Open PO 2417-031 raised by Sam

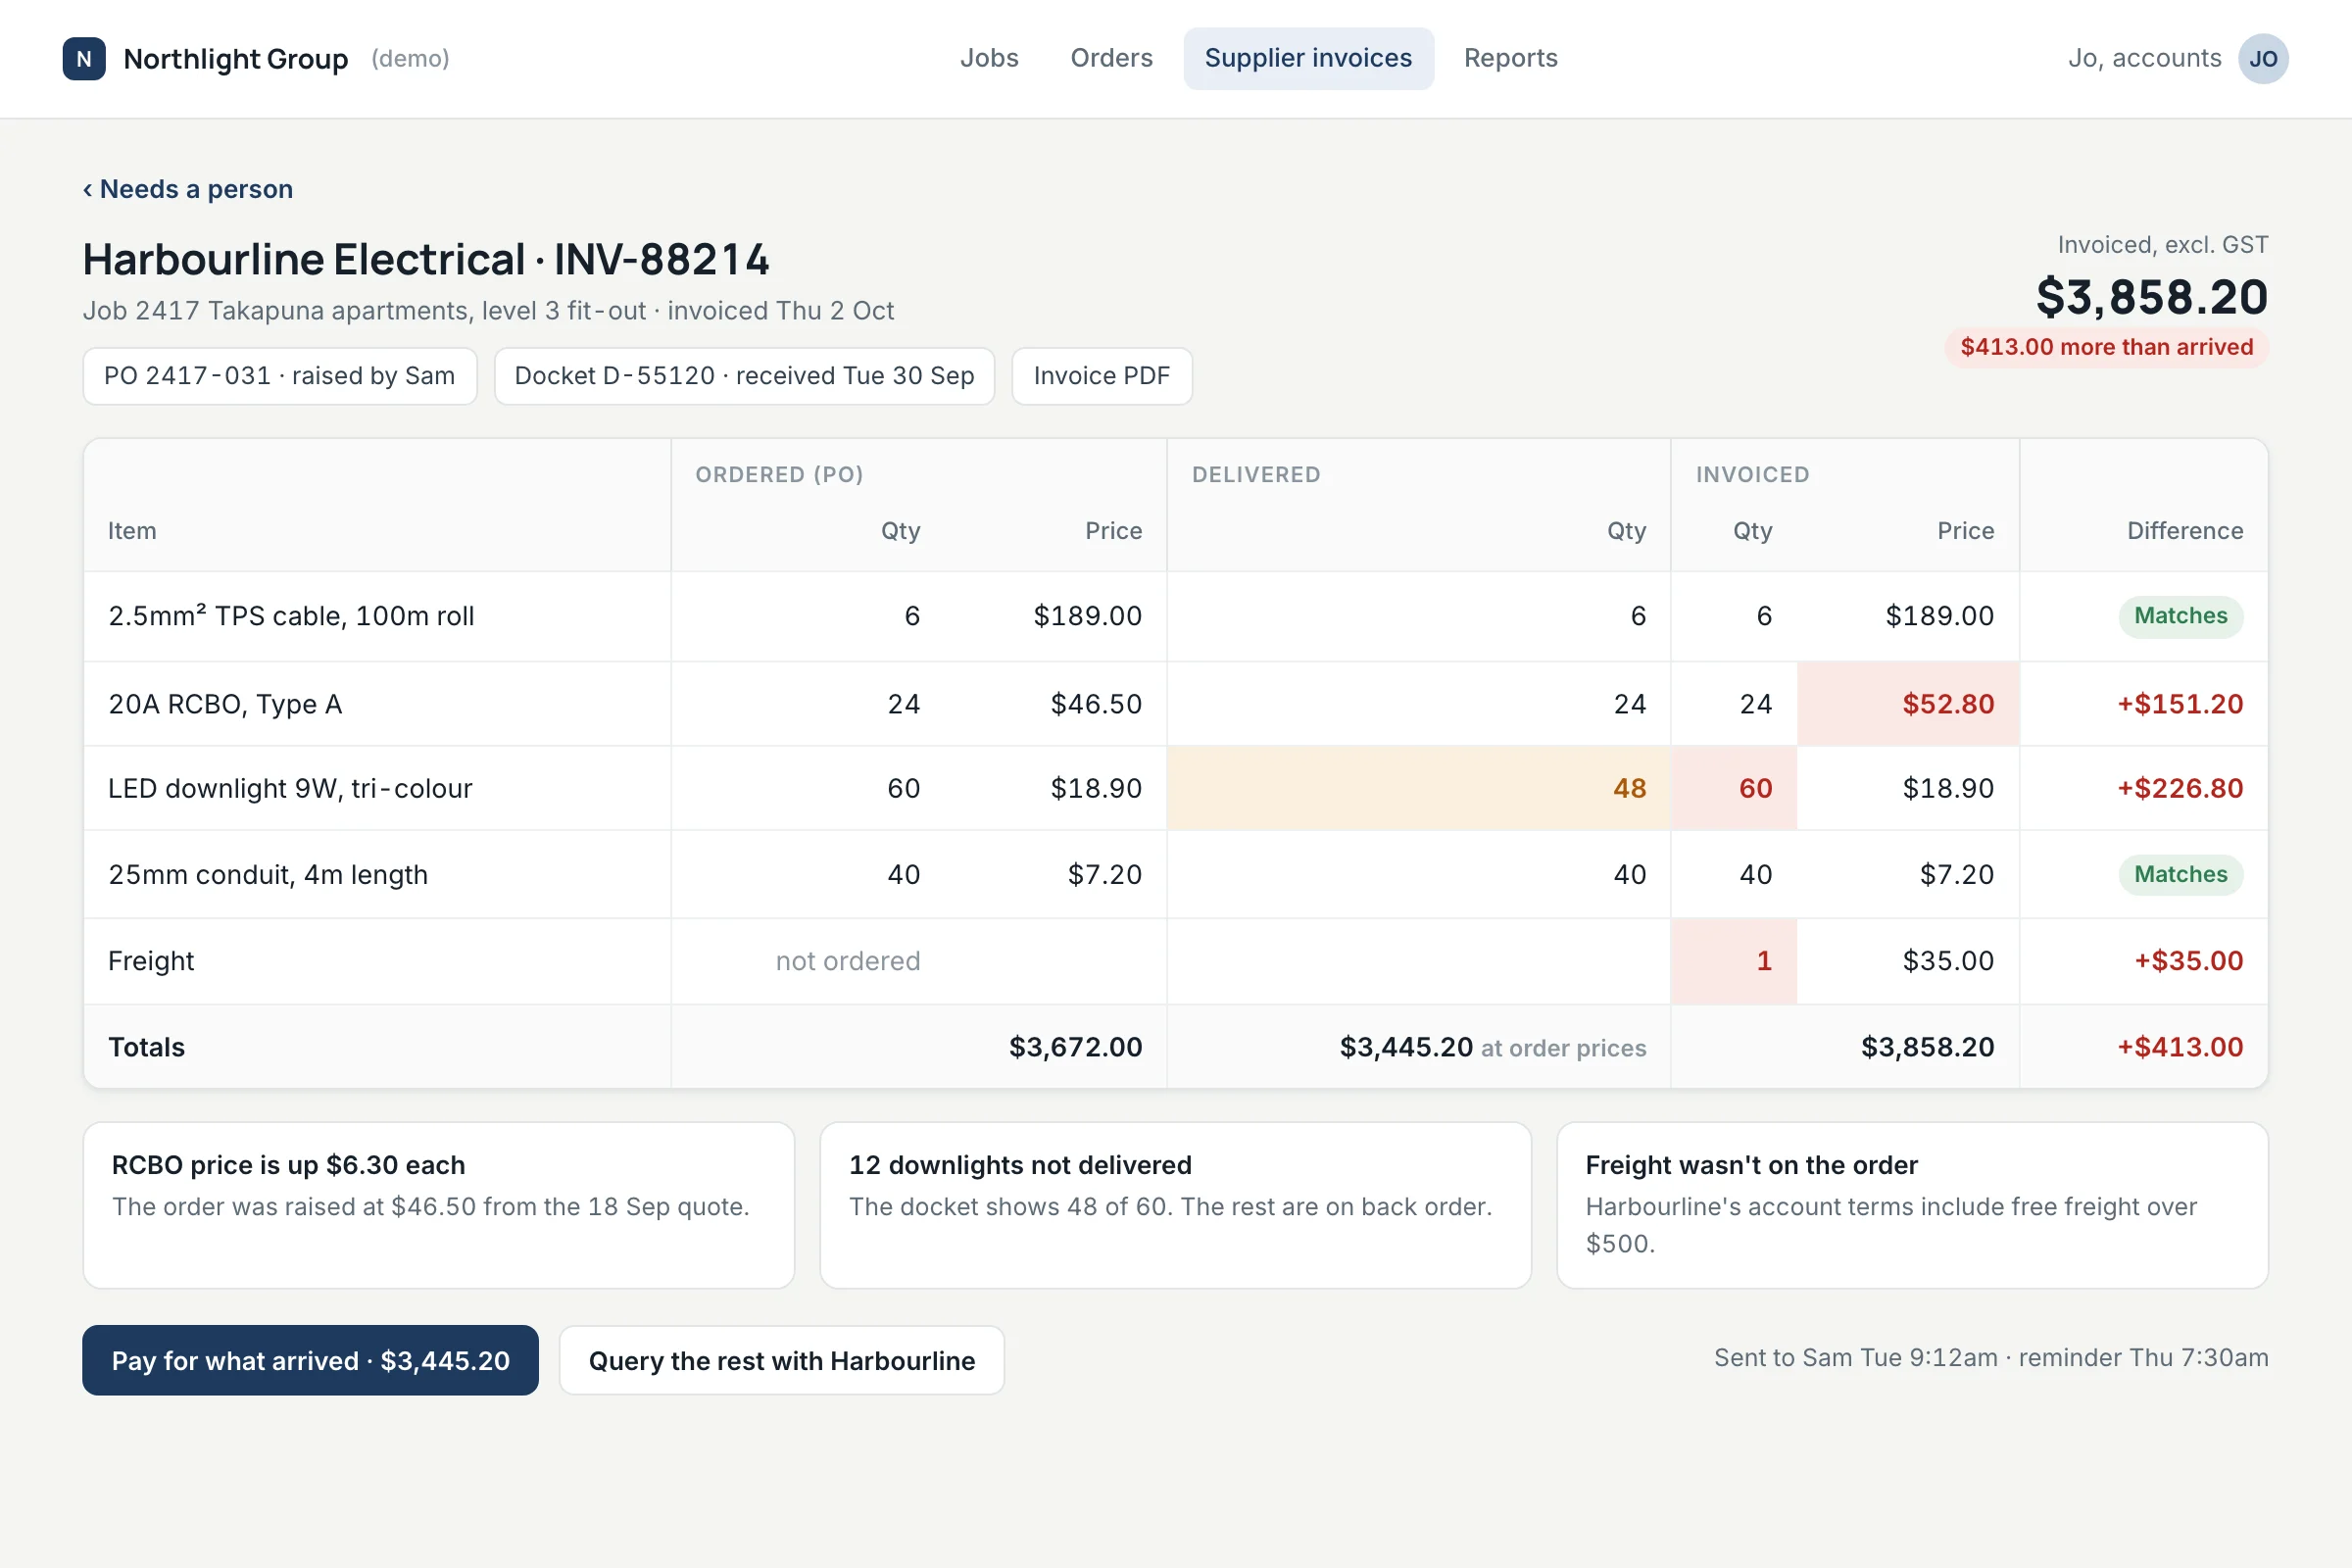pos(280,376)
